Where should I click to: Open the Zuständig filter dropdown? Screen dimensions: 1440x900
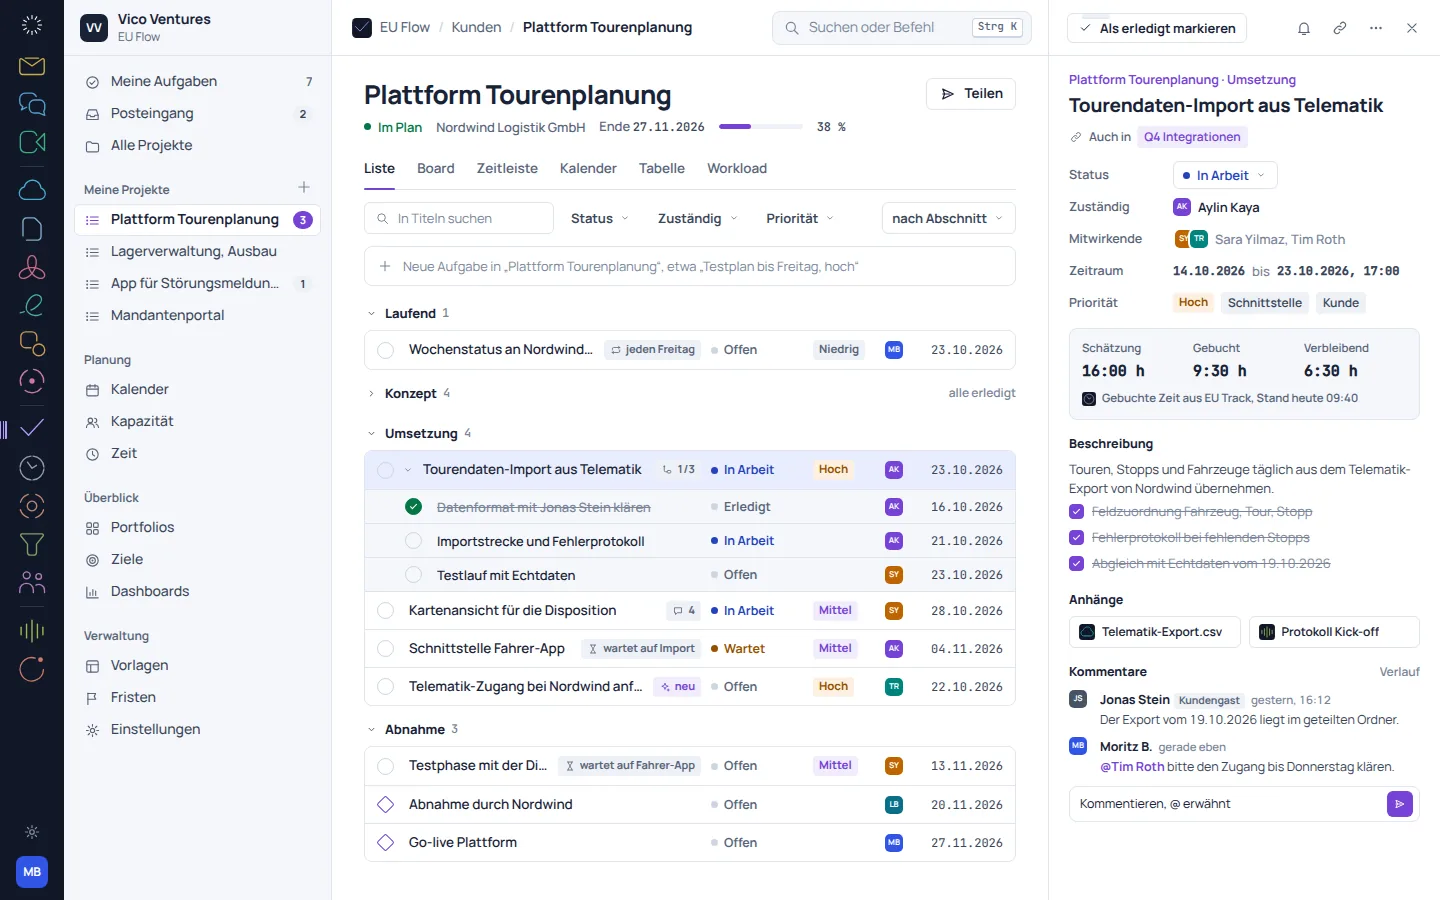pos(698,218)
